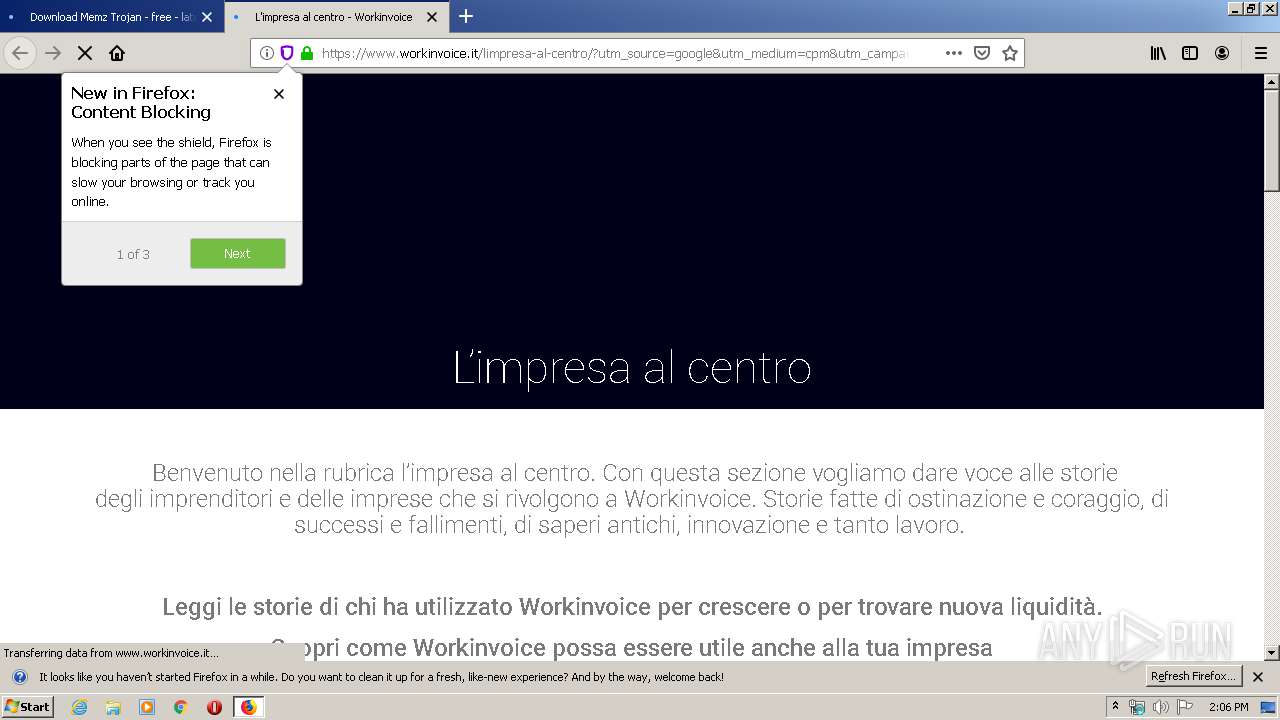Viewport: 1280px width, 720px height.
Task: Open file explorer folder taskbar icon
Action: [113, 707]
